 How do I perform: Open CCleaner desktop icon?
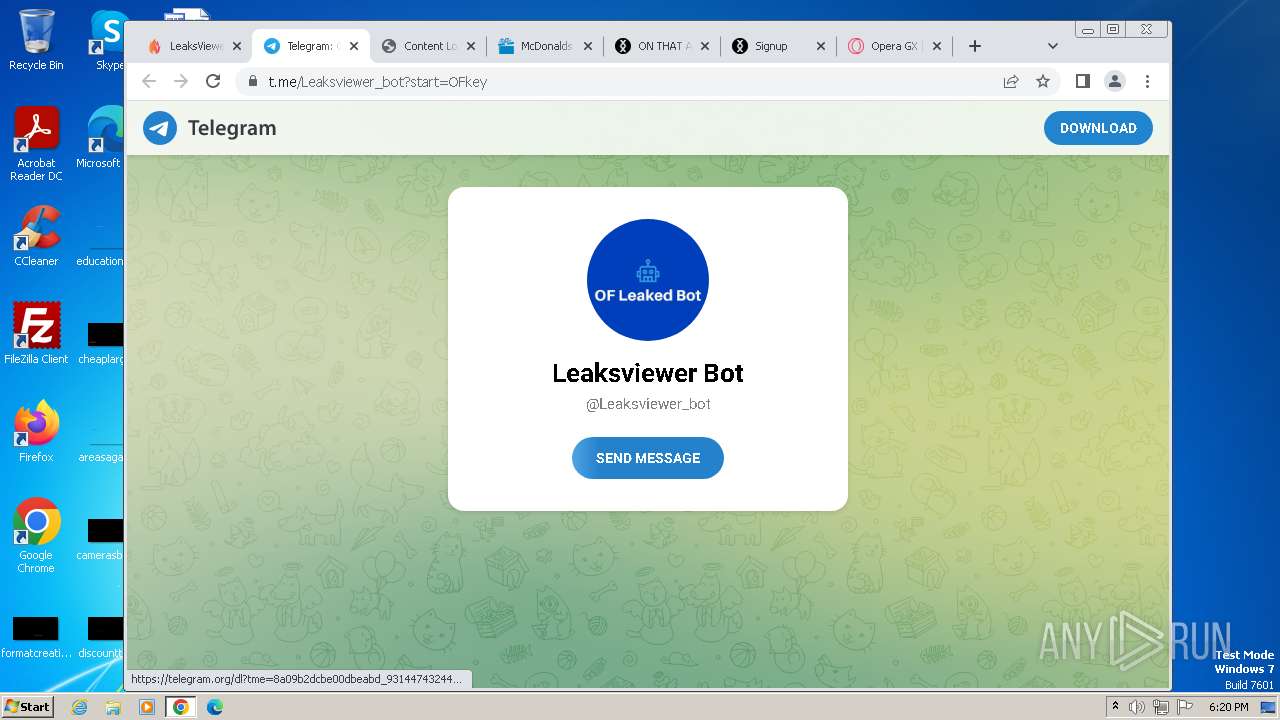pyautogui.click(x=36, y=236)
